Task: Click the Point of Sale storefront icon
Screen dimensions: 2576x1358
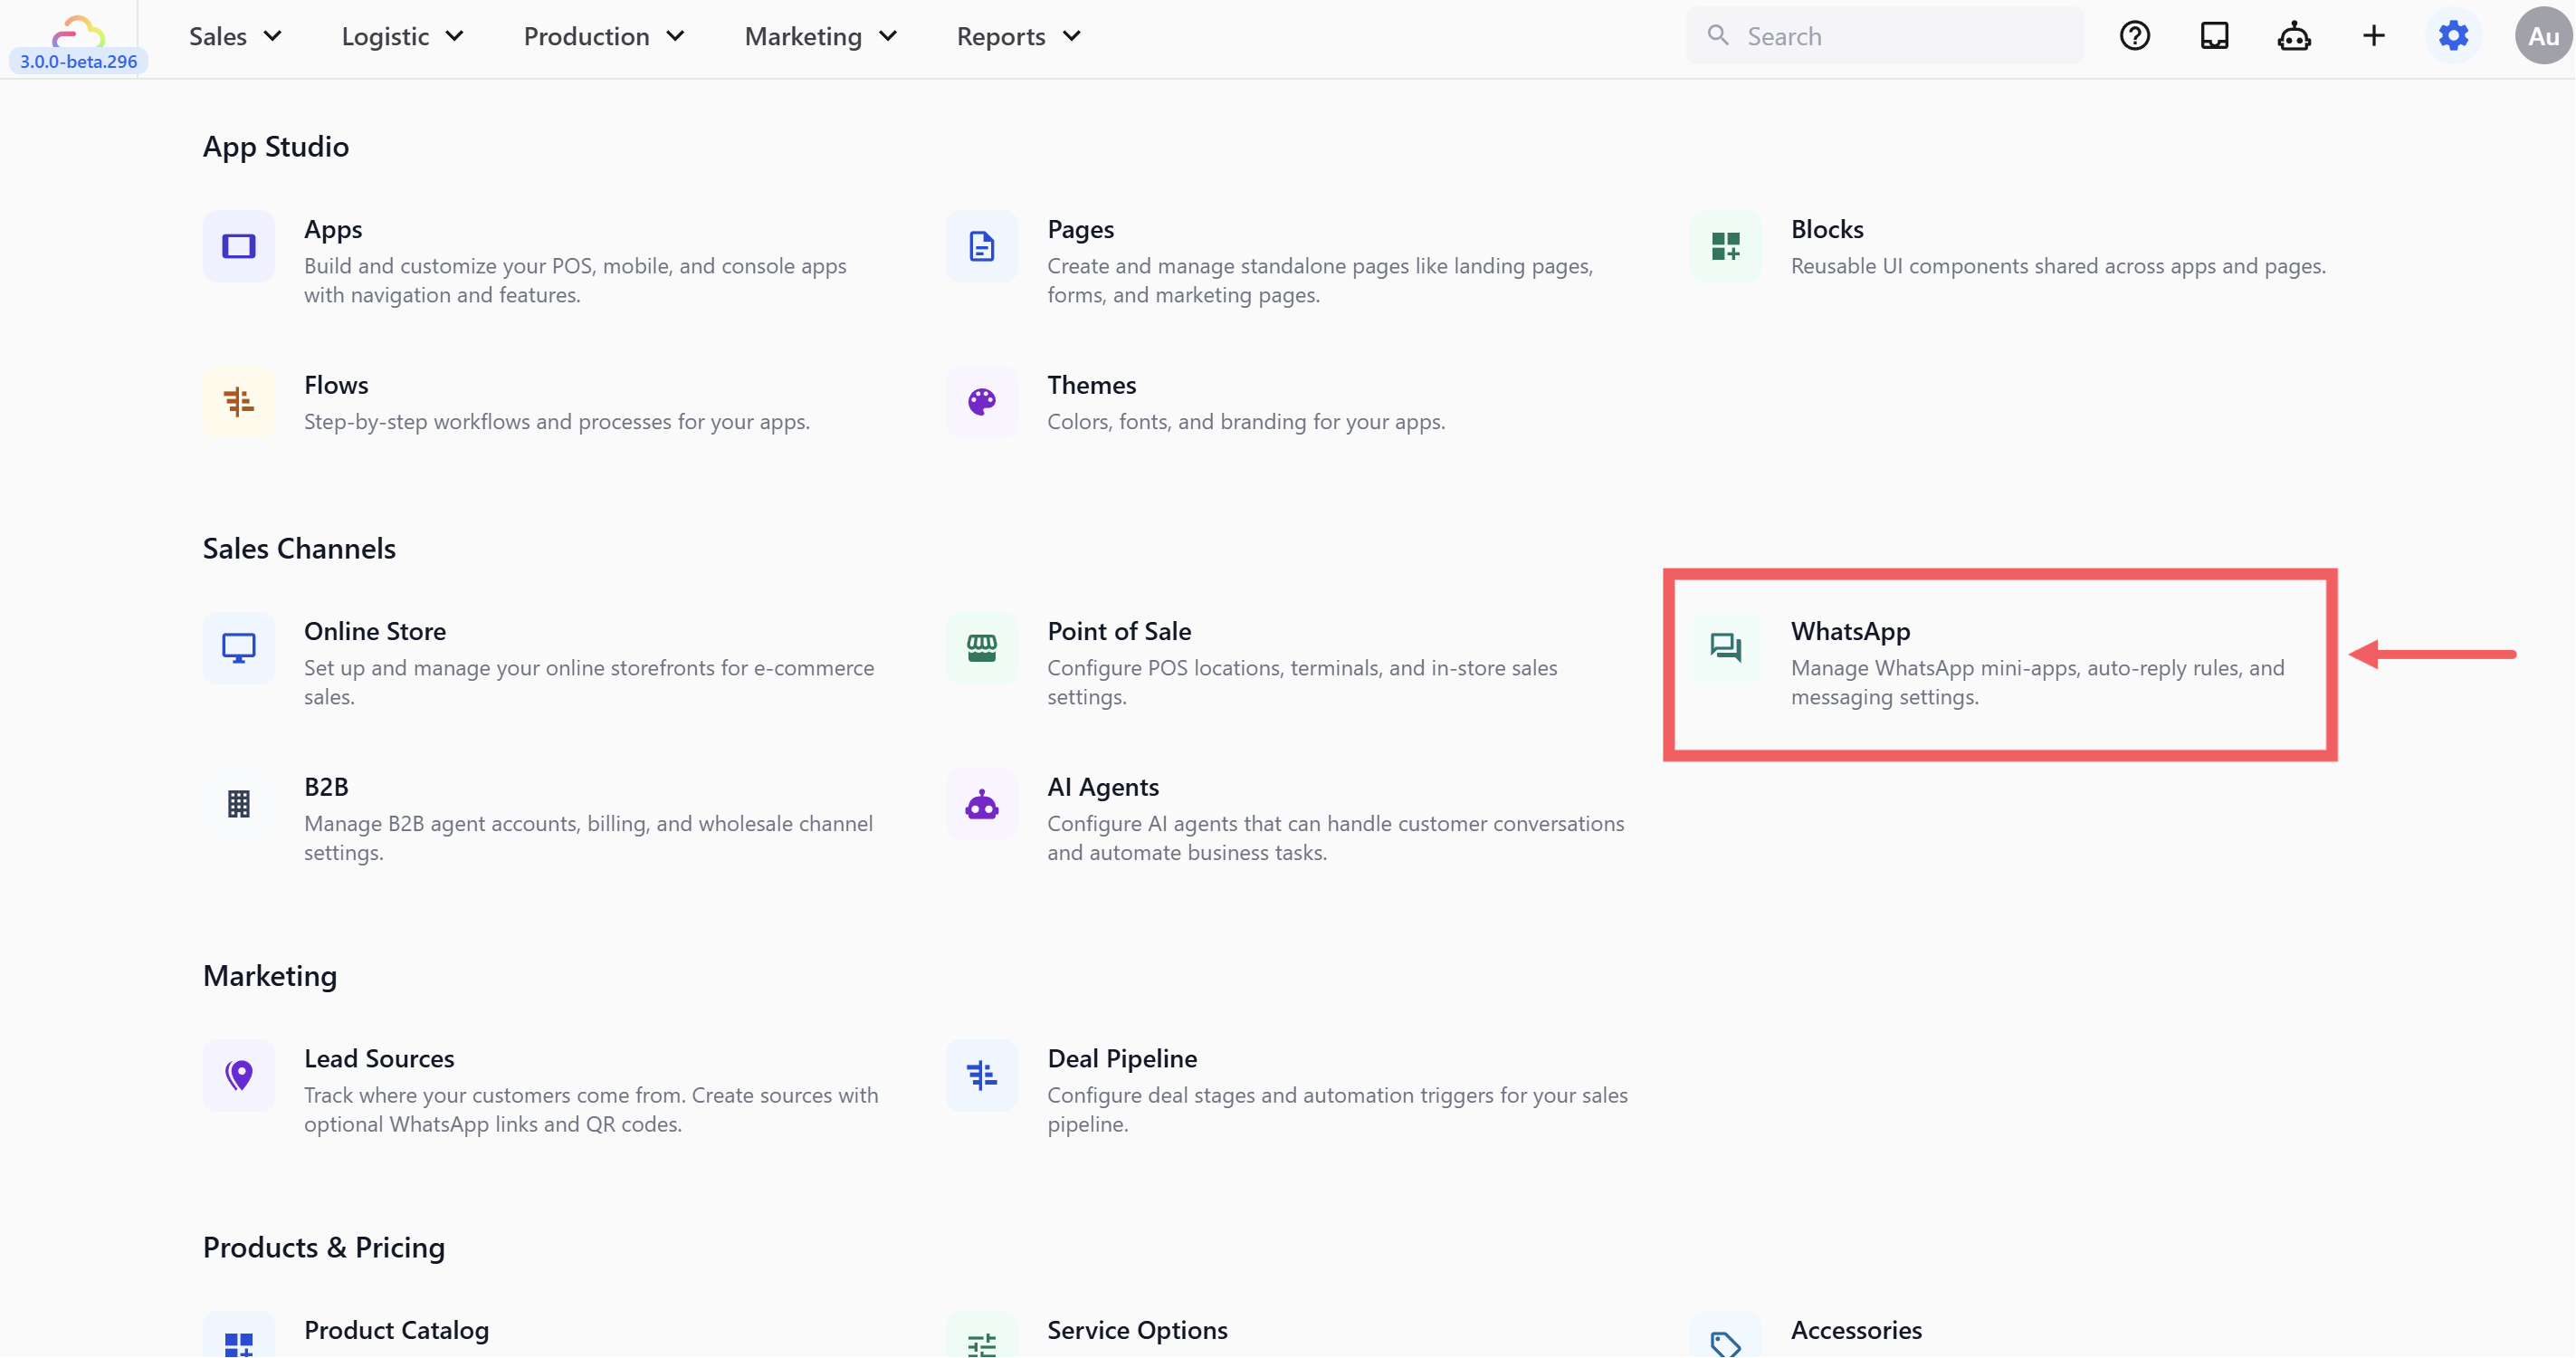Action: coord(981,648)
